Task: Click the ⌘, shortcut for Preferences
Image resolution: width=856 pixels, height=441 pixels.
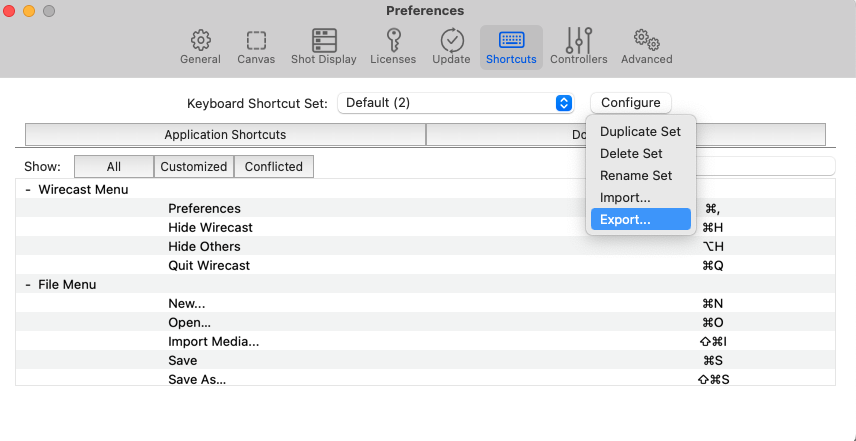Action: coord(714,208)
